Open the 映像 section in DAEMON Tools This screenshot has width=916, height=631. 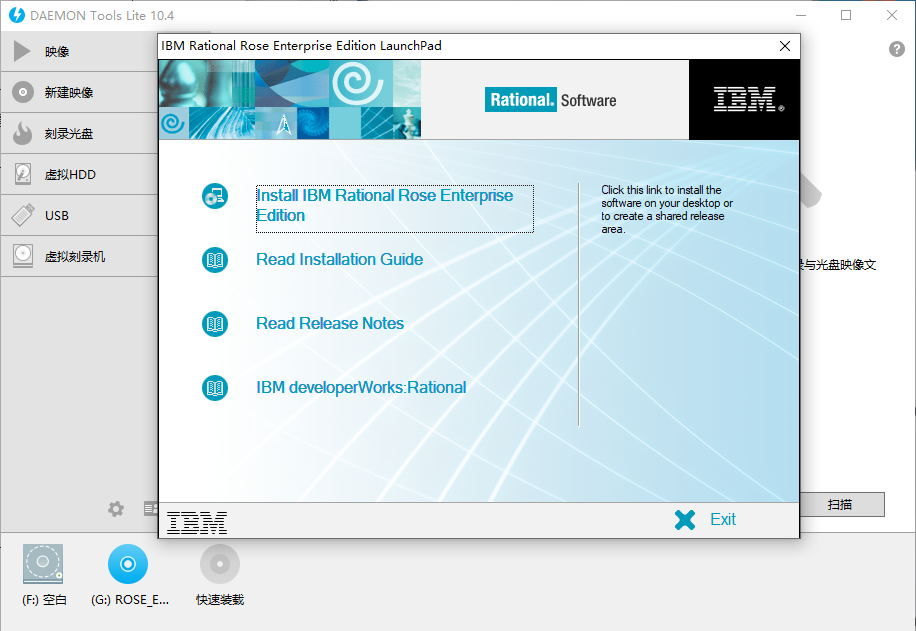[79, 51]
